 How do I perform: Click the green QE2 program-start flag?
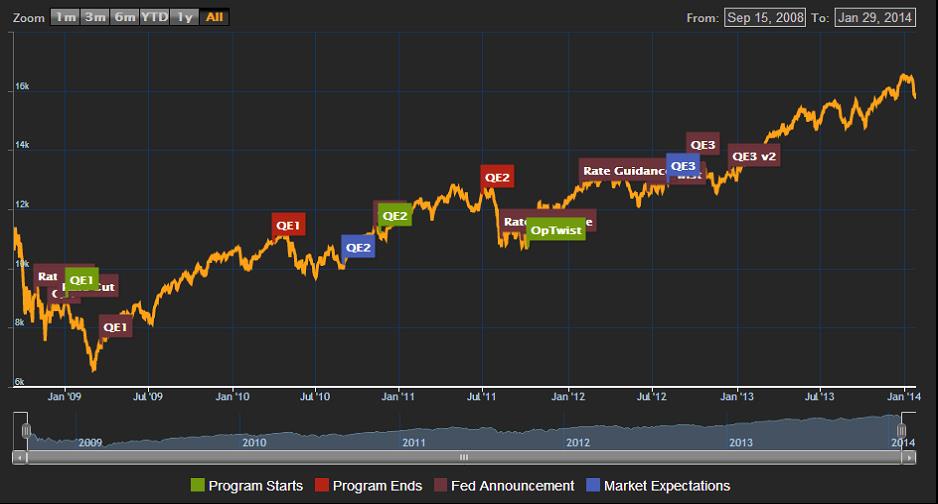(x=395, y=215)
